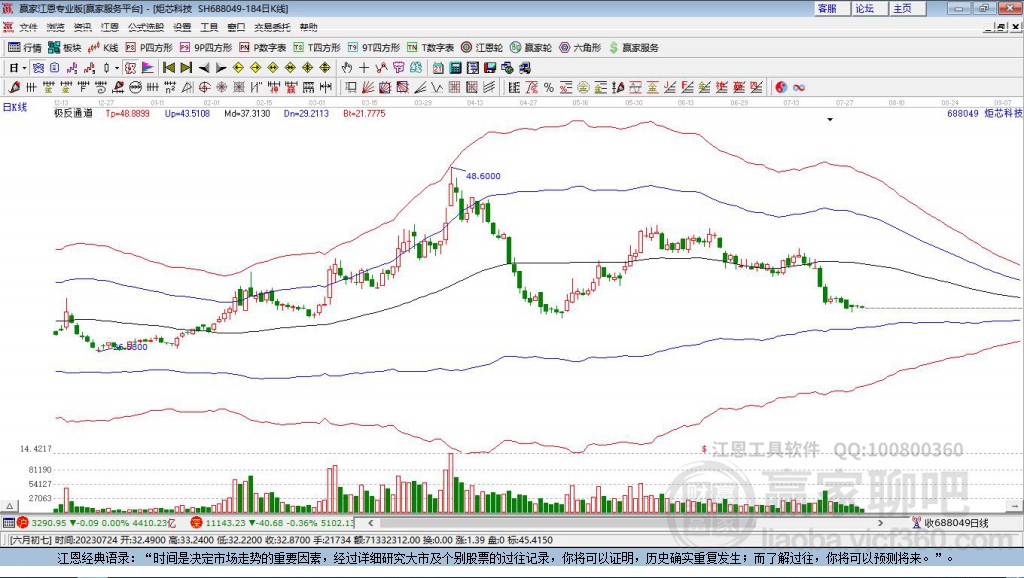Jump to first bar with green skip-back icon
Viewport: 1024px width, 578px height.
tap(169, 68)
